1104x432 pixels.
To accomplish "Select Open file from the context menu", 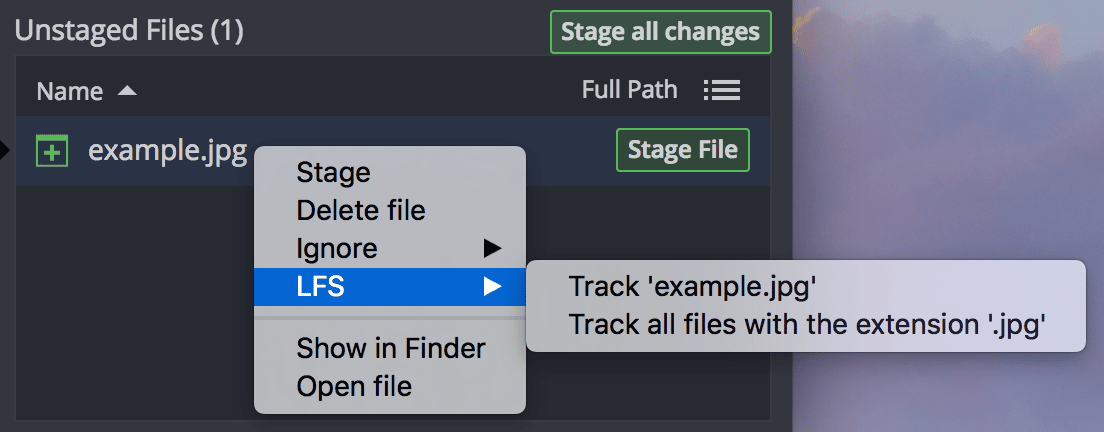I will tap(354, 385).
